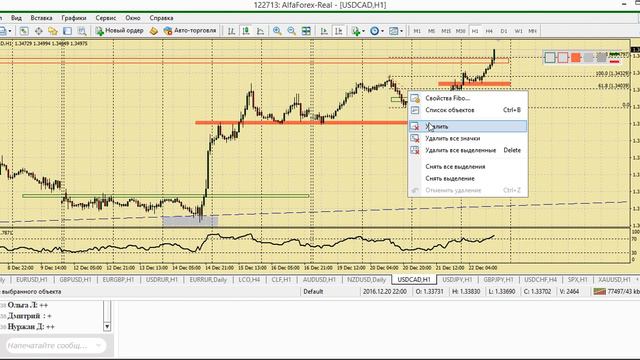
Task: Switch to the EURGBP,H1 chart tab
Action: 118,280
